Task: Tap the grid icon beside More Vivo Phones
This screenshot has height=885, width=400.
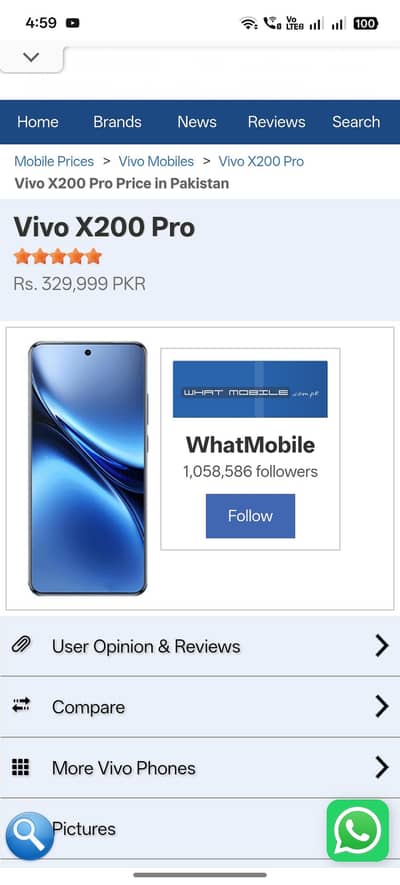Action: pyautogui.click(x=21, y=767)
